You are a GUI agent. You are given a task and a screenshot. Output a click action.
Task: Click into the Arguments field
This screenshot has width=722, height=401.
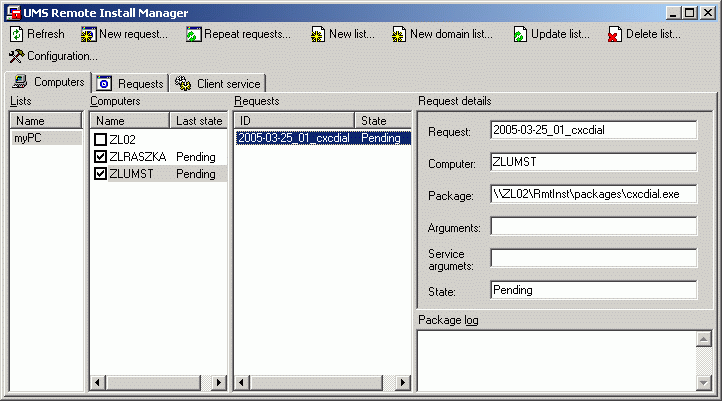(x=594, y=226)
